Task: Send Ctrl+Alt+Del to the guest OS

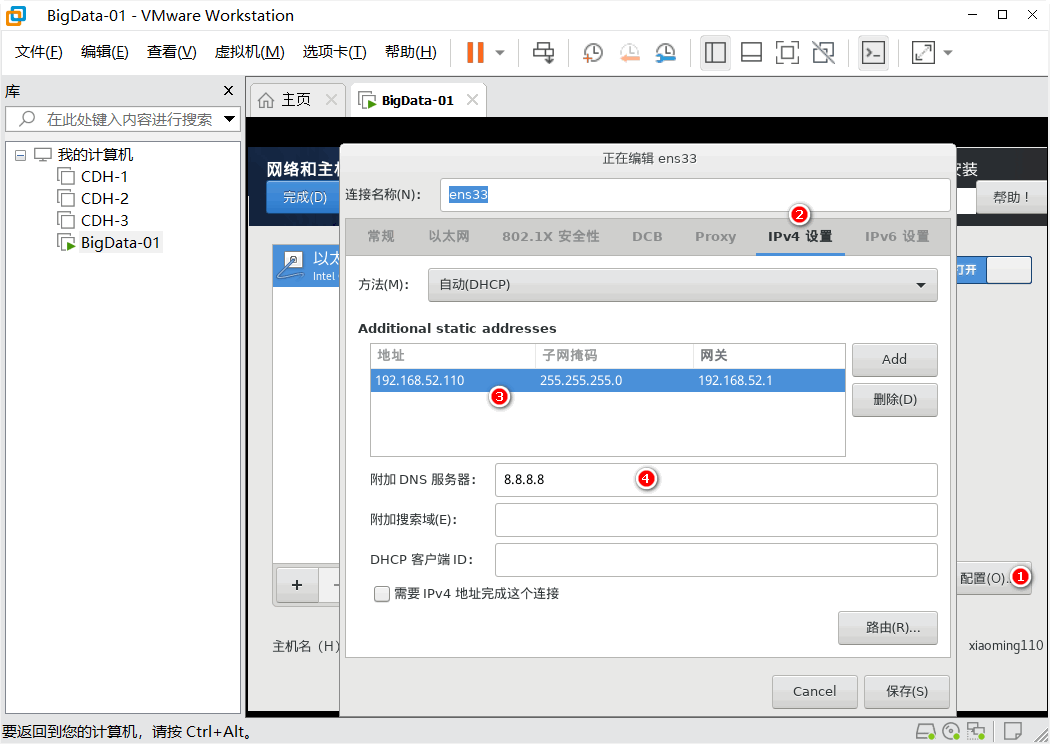Action: (x=543, y=52)
